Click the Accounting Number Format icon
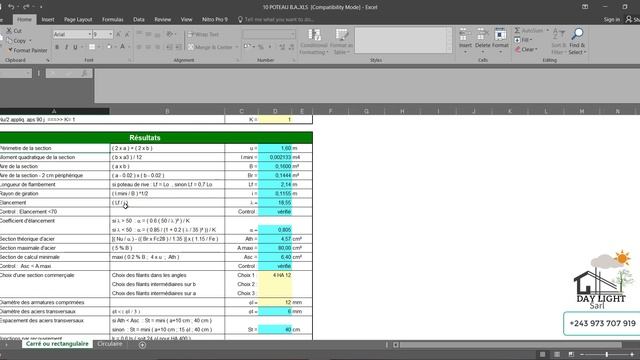This screenshot has width=640, height=360. pyautogui.click(x=246, y=47)
